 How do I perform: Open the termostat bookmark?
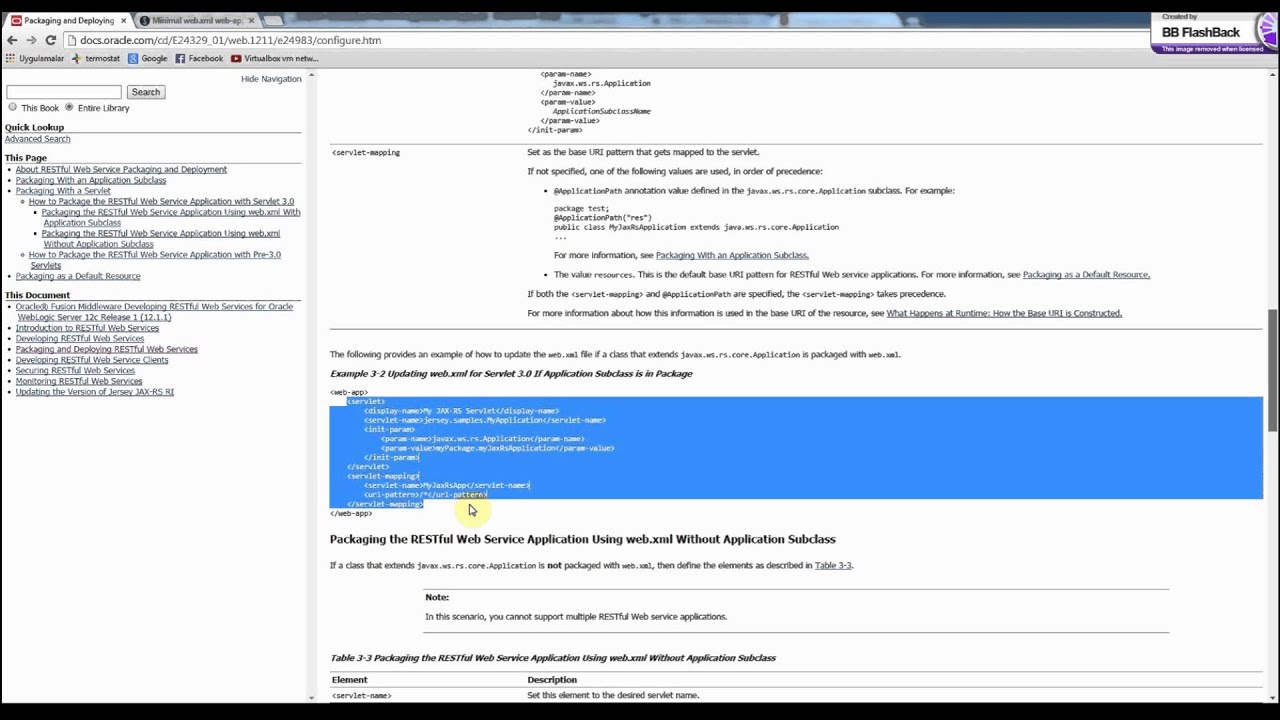[x=95, y=58]
